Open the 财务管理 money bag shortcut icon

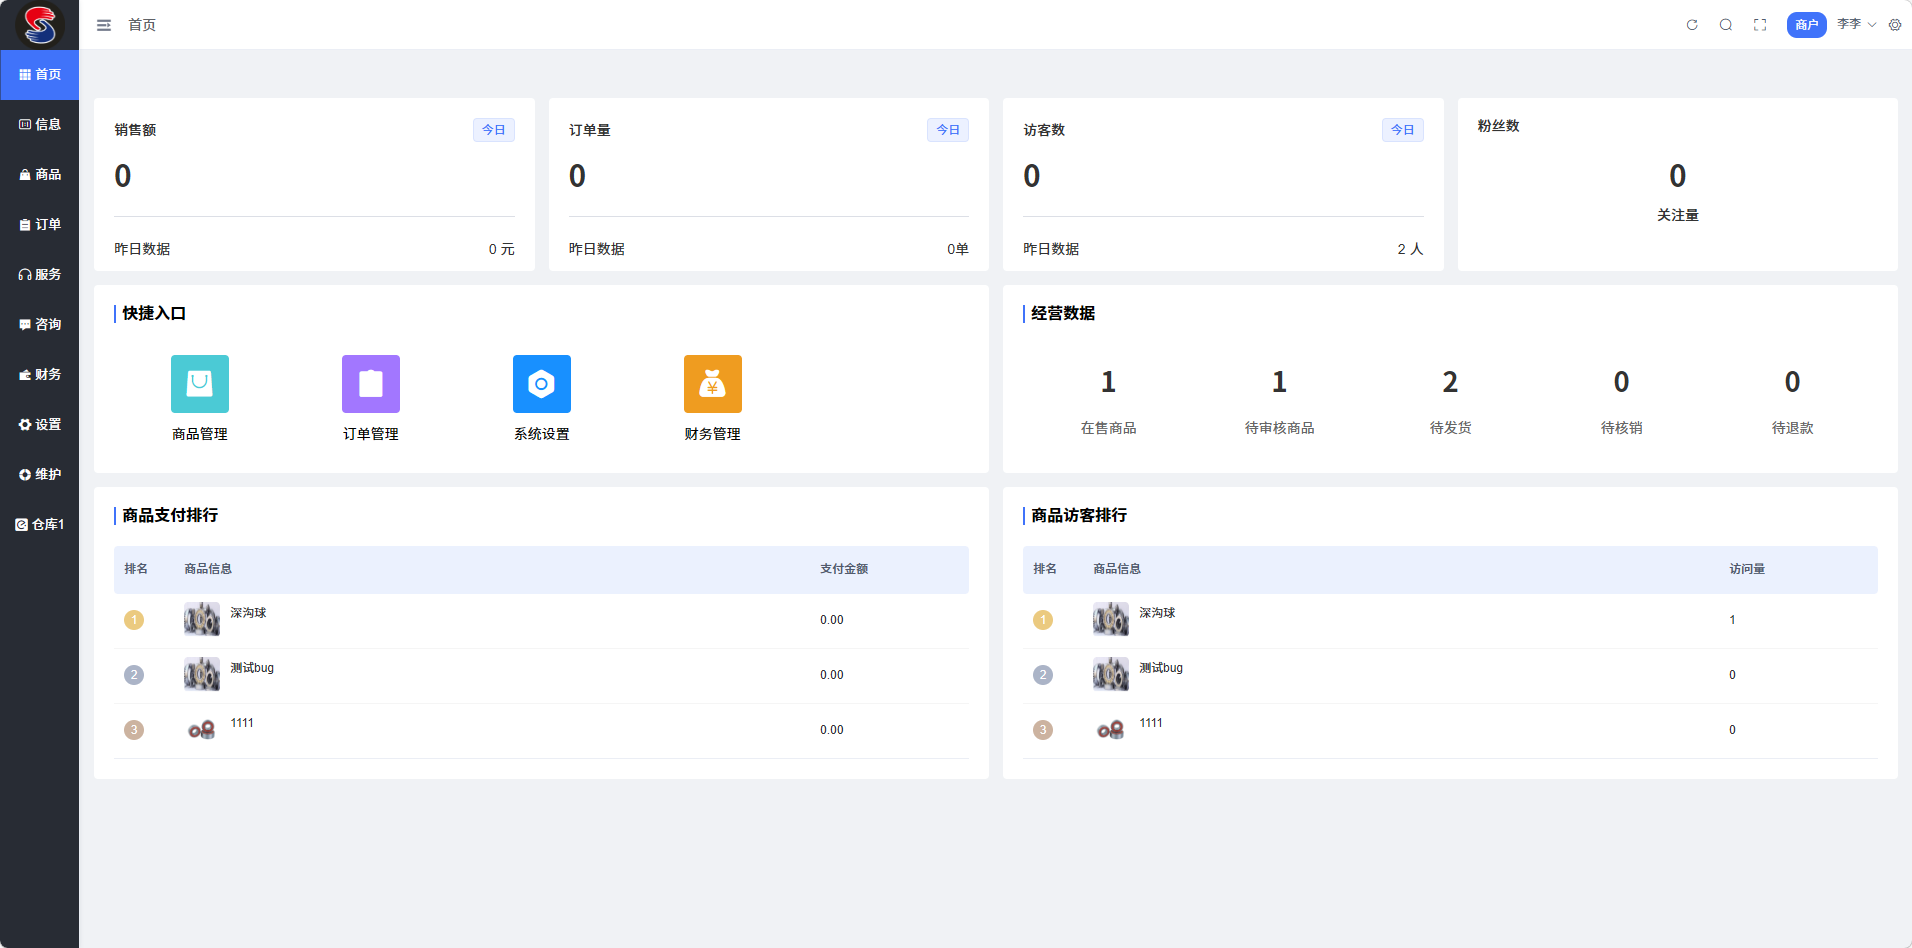[713, 384]
